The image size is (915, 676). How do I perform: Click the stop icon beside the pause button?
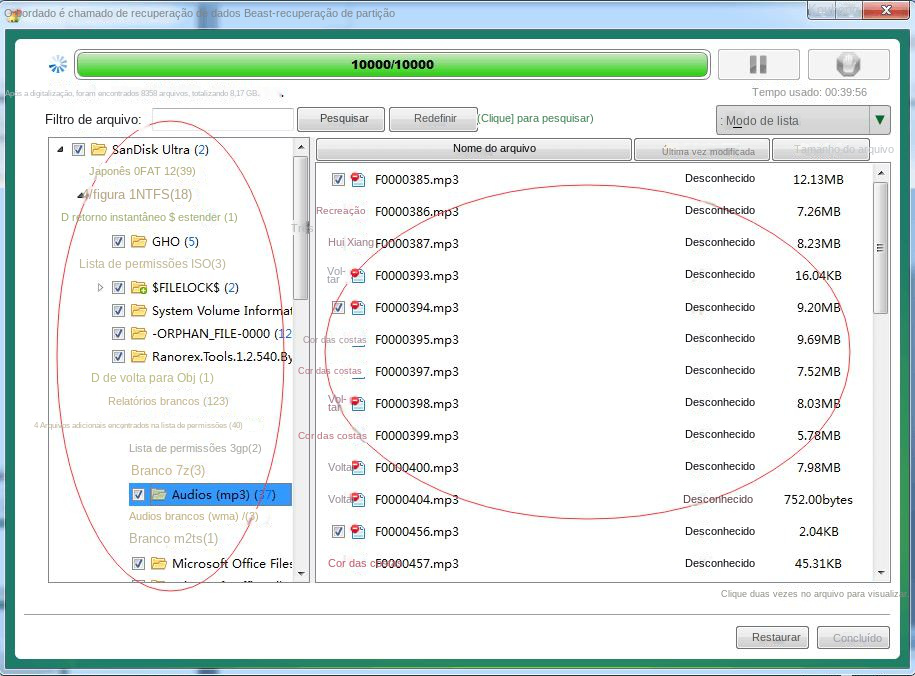point(847,62)
